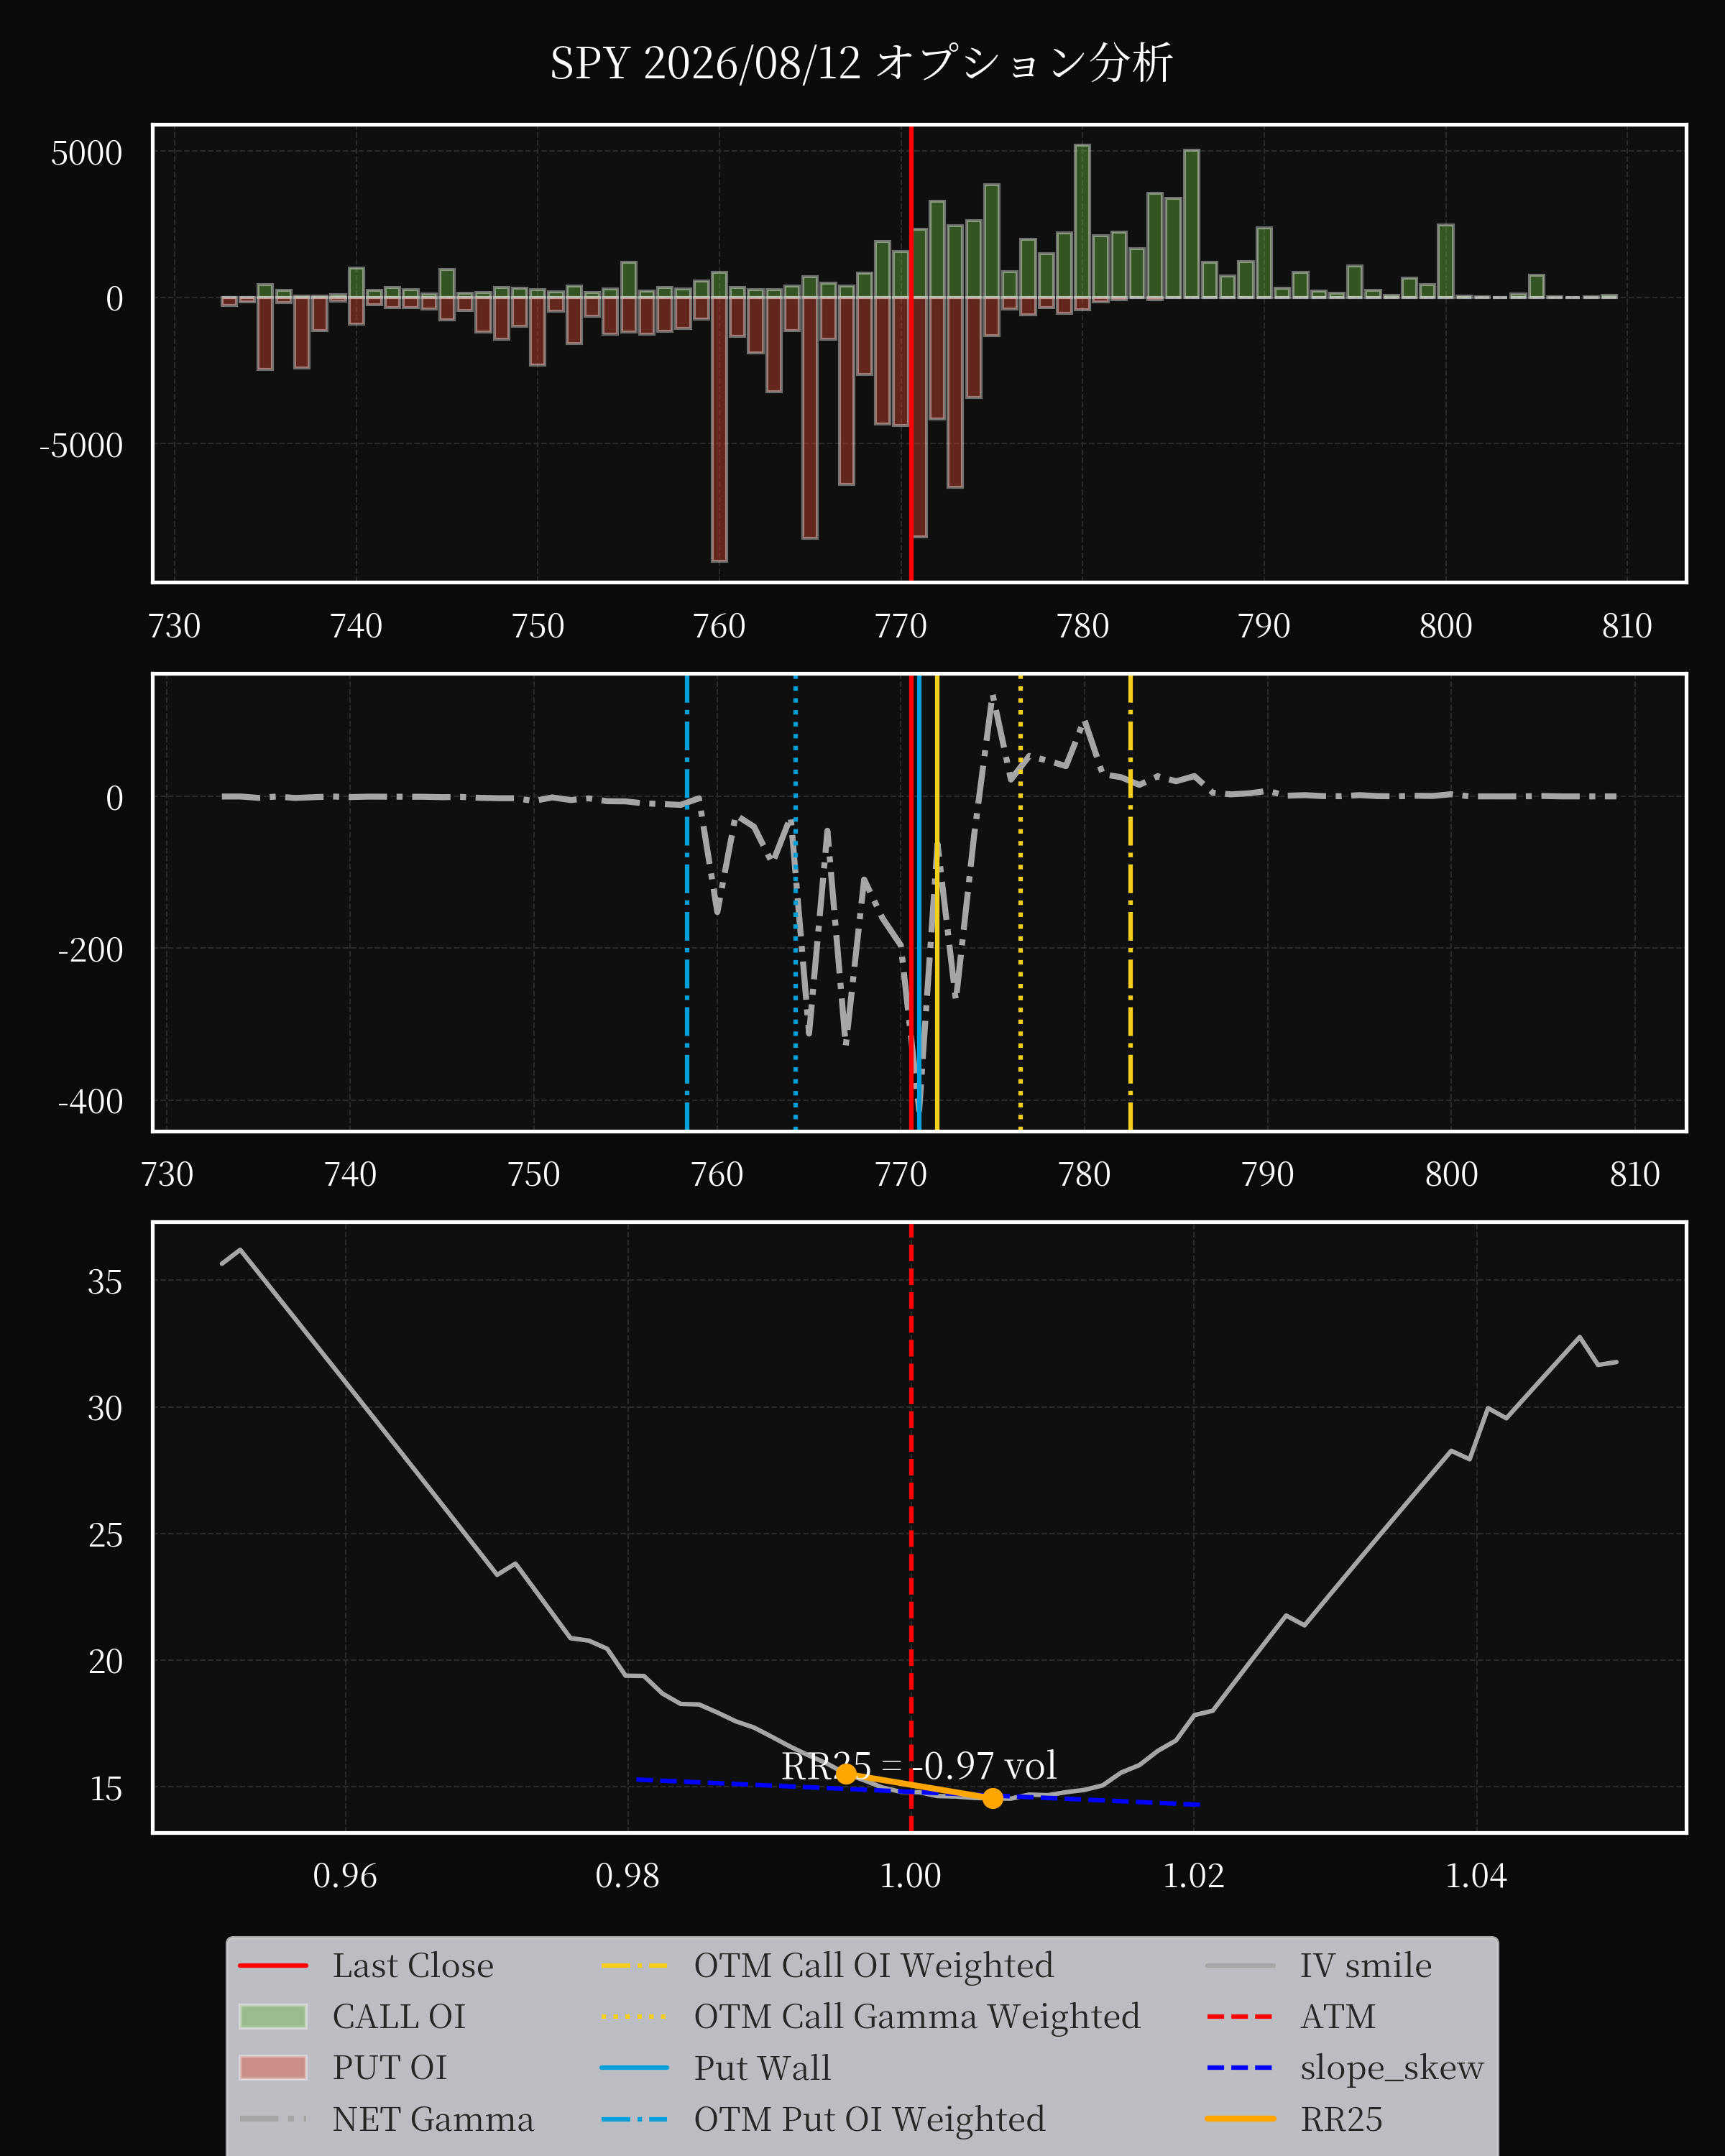Click y-axis label '-200' in gamma chart
This screenshot has height=2156, width=1725.
click(x=91, y=949)
